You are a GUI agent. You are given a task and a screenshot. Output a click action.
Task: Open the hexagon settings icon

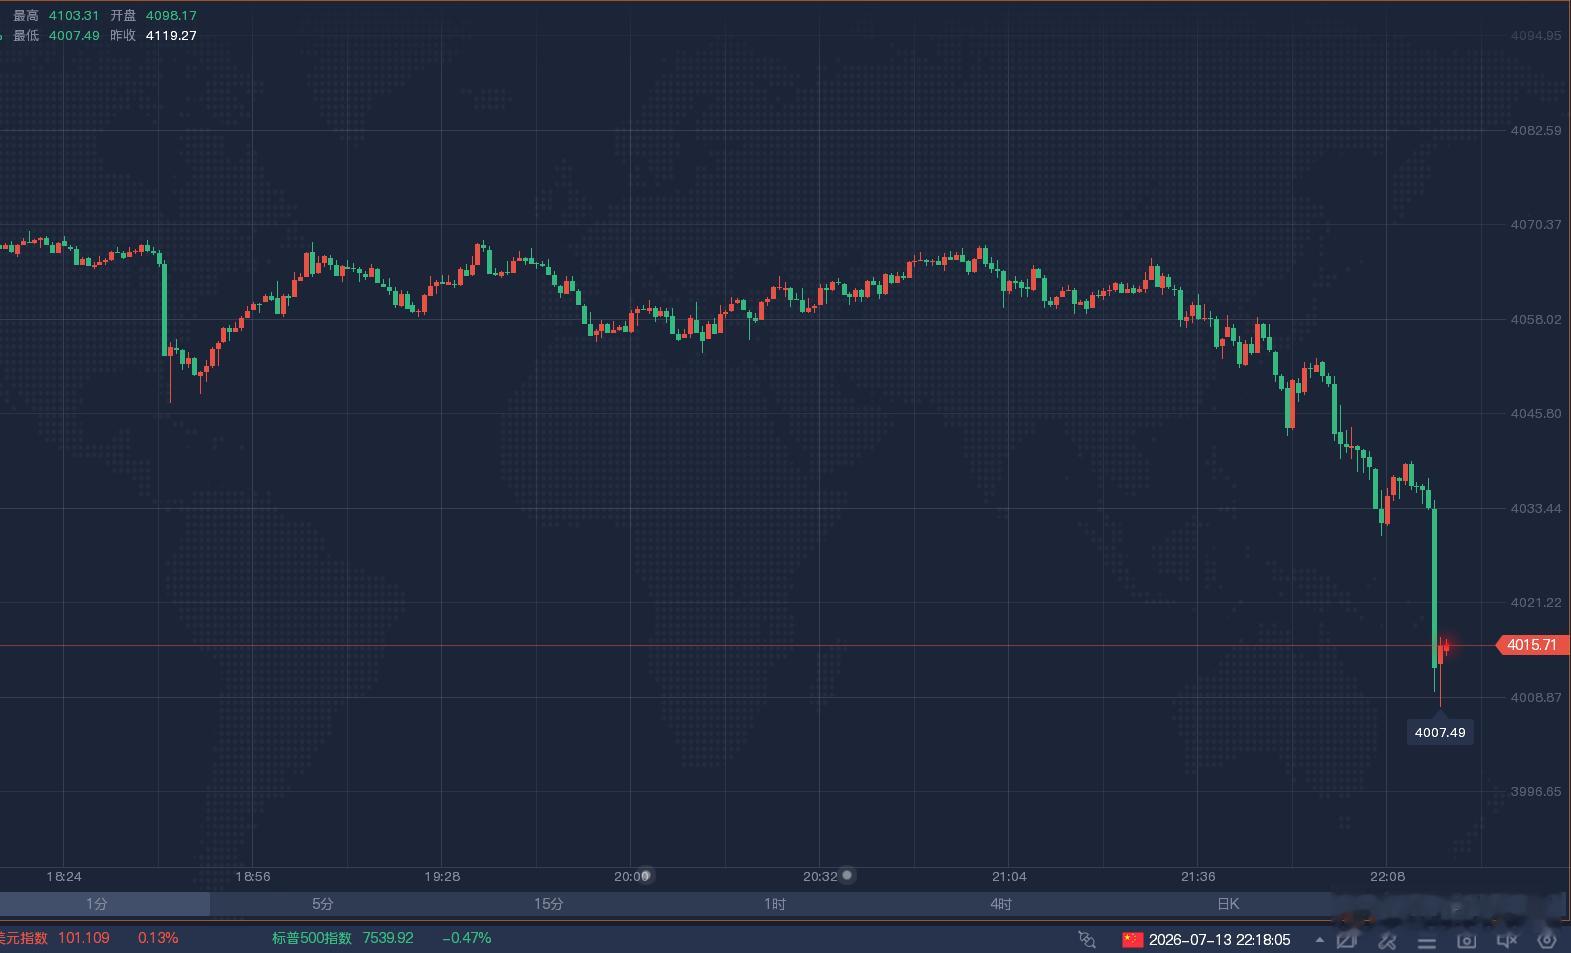point(1547,940)
